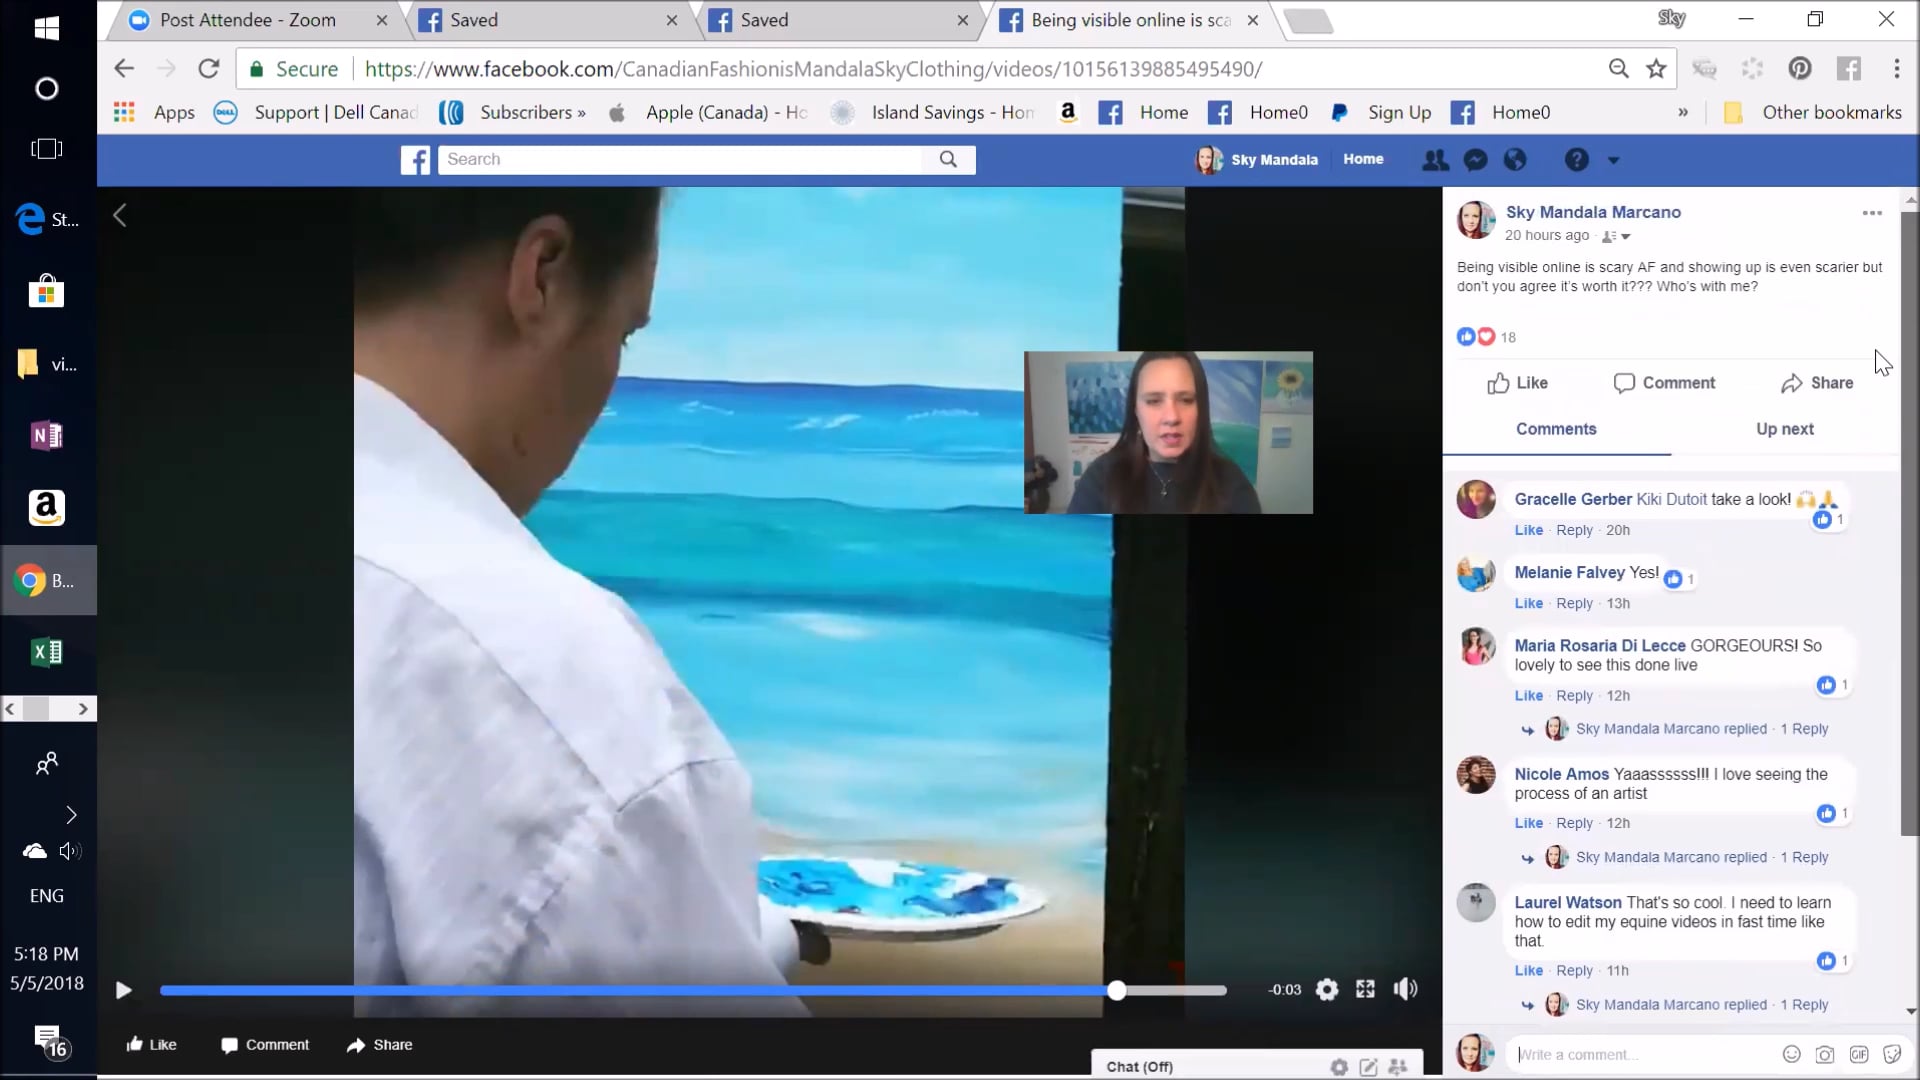Mute the video volume speaker
Image resolution: width=1920 pixels, height=1080 pixels.
click(x=1405, y=989)
